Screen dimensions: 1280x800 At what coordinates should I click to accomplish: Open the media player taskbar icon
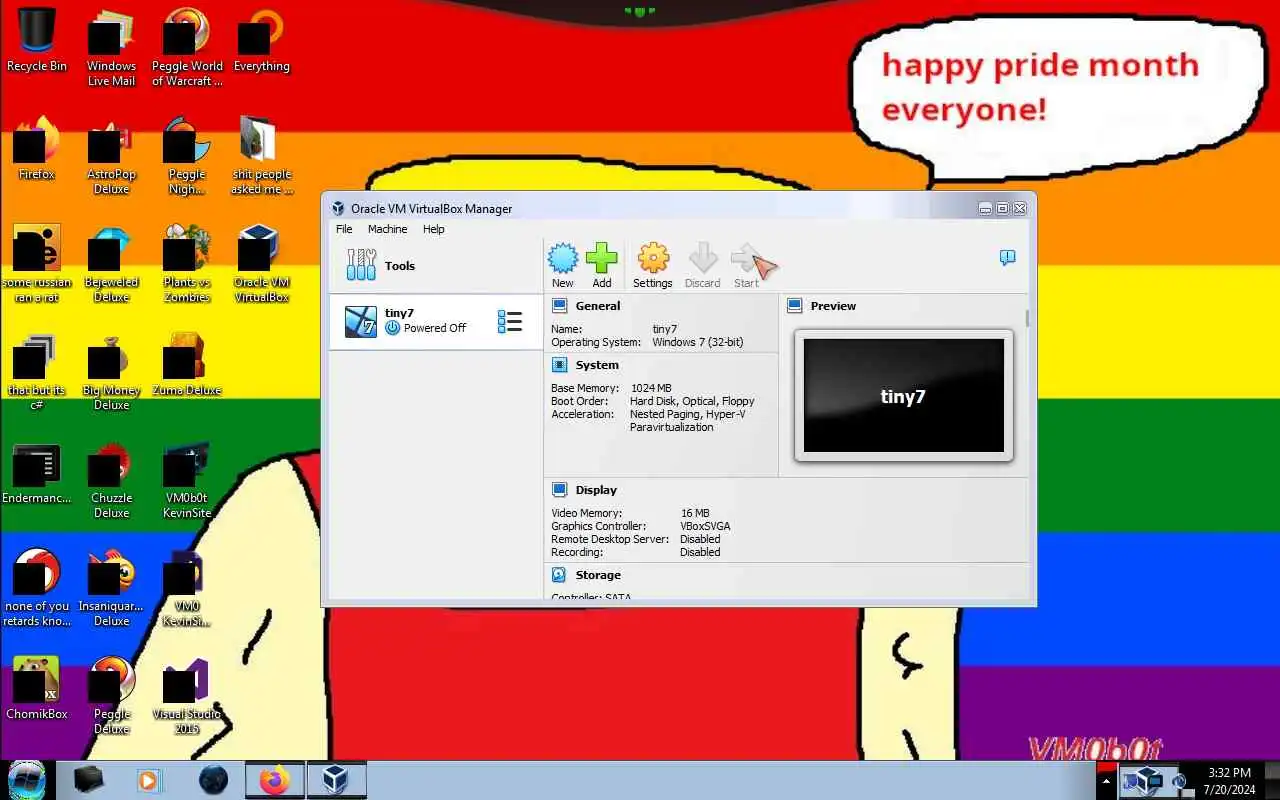[149, 780]
